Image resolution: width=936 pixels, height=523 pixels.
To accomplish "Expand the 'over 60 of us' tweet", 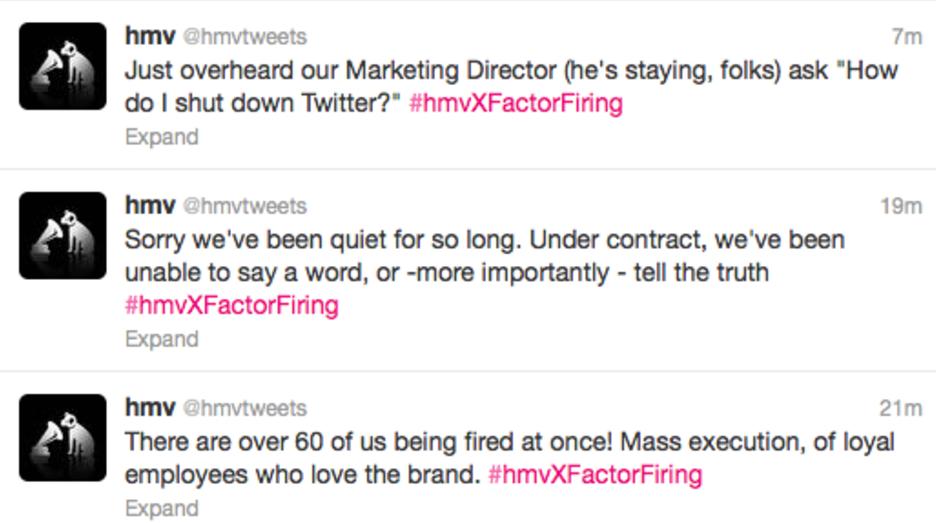I will tap(161, 508).
